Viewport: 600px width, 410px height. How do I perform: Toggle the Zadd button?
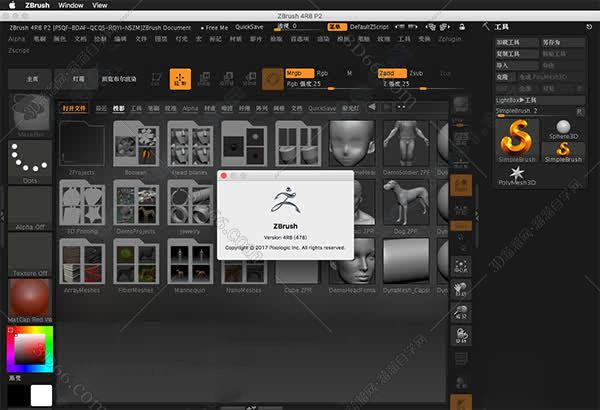392,73
